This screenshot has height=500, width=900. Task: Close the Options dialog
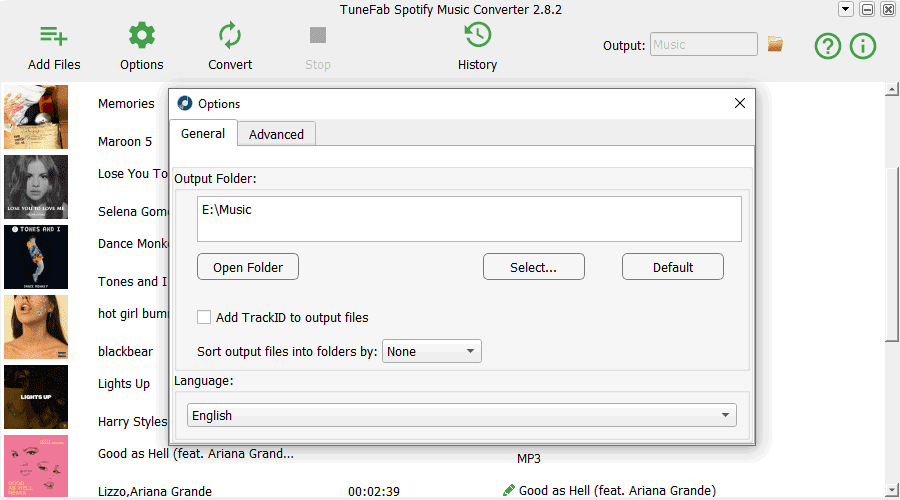(740, 103)
